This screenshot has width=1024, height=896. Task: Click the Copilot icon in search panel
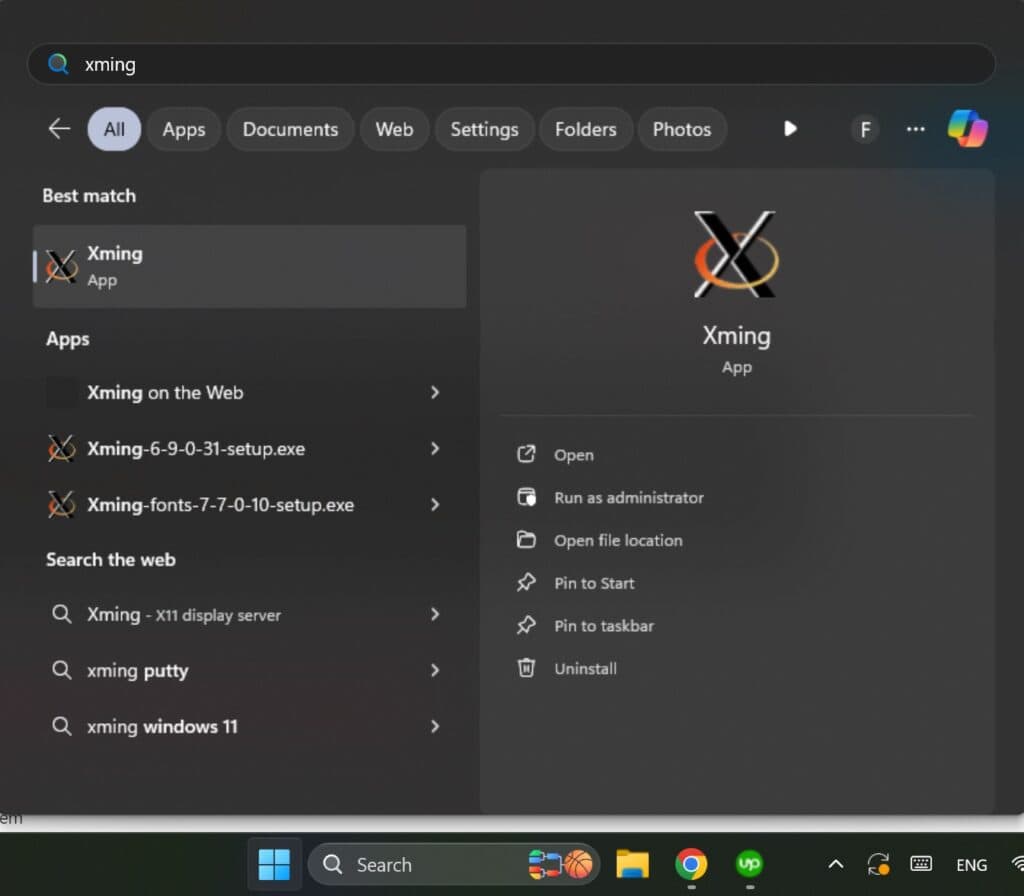967,129
